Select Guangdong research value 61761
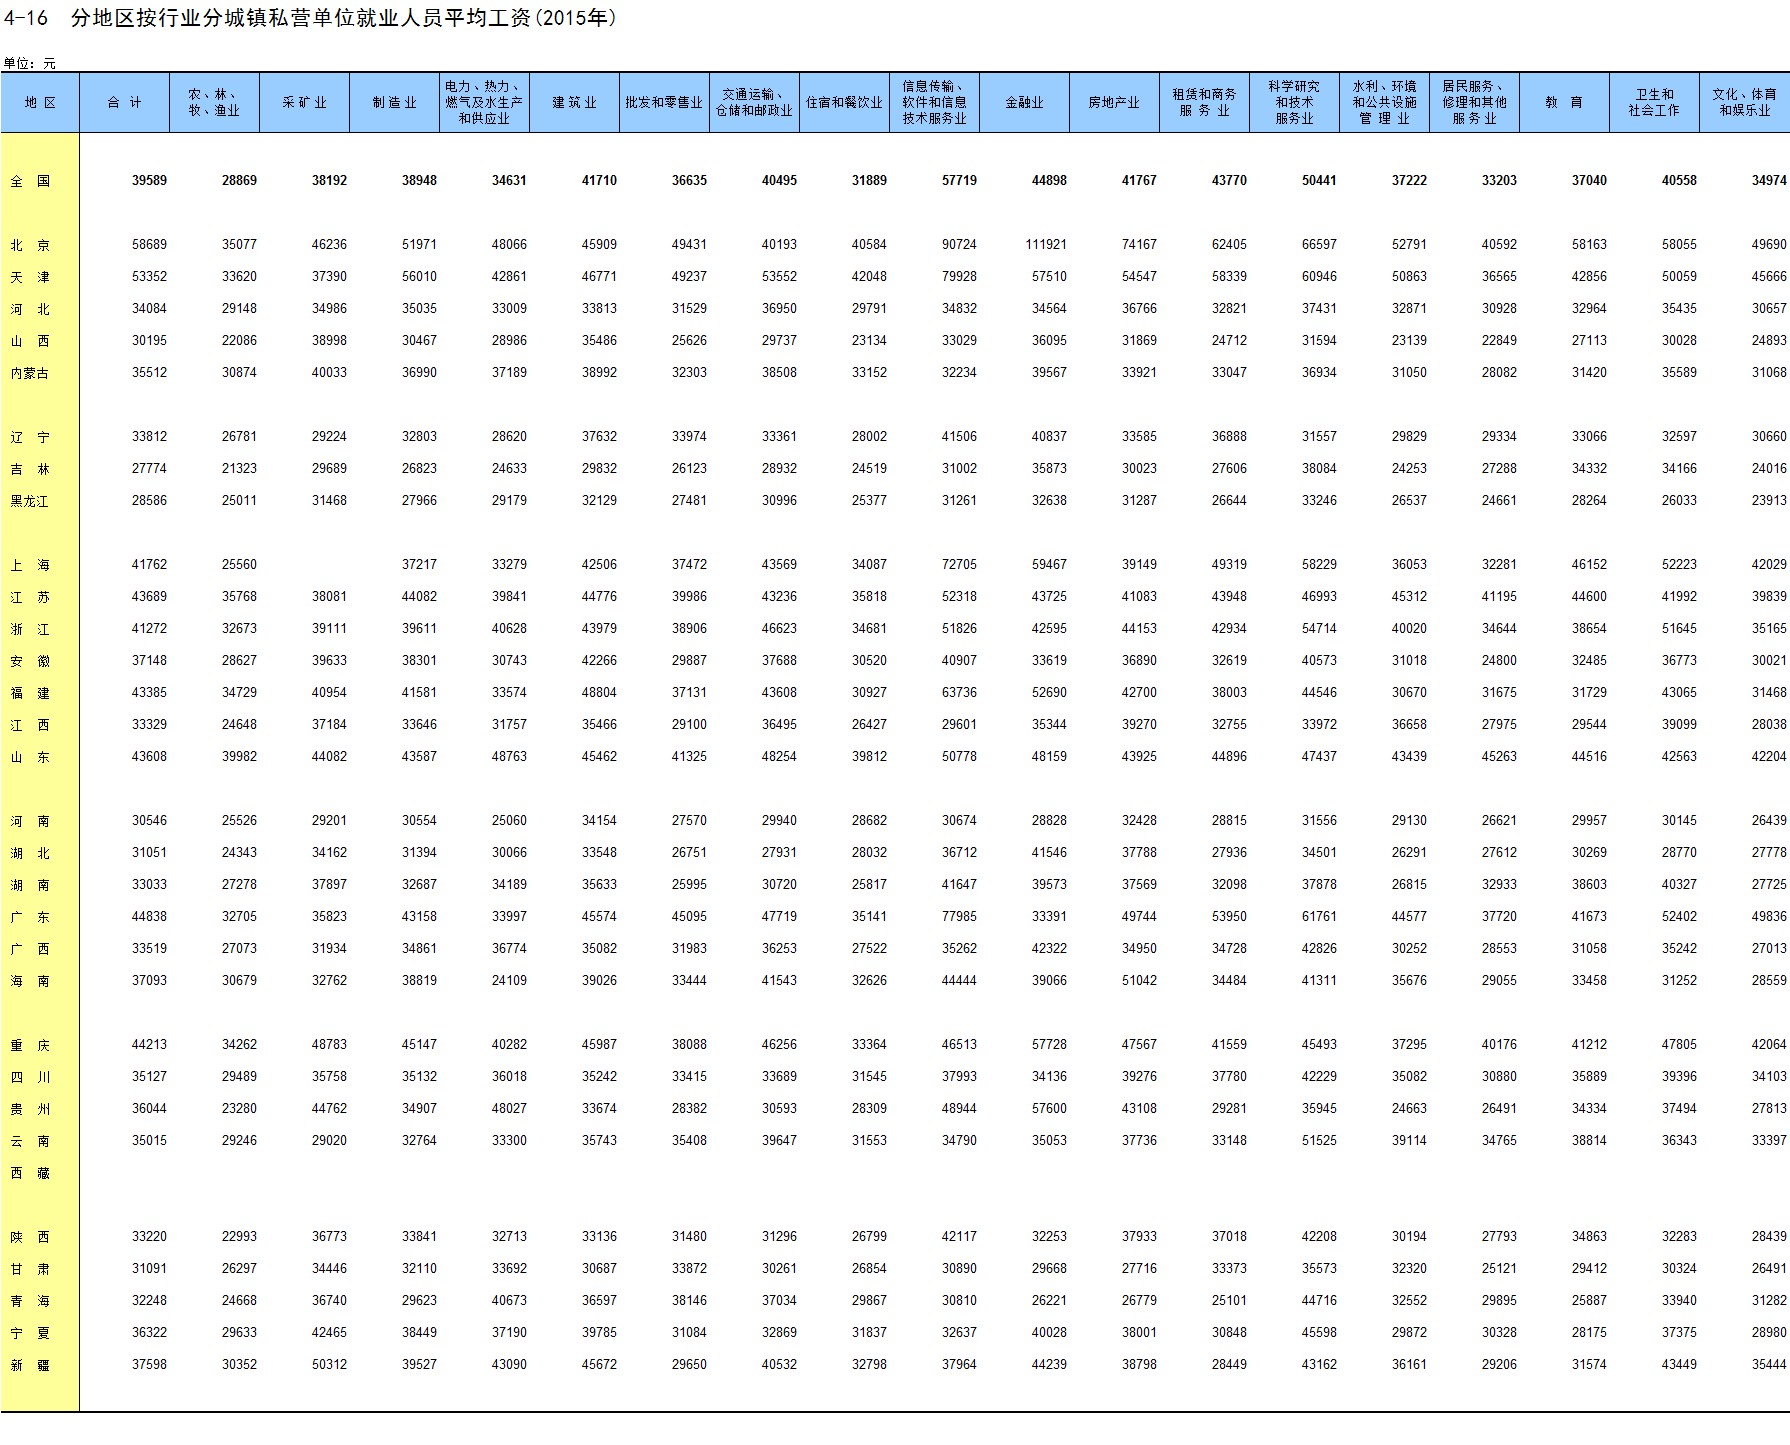1790x1445 pixels. click(1319, 917)
